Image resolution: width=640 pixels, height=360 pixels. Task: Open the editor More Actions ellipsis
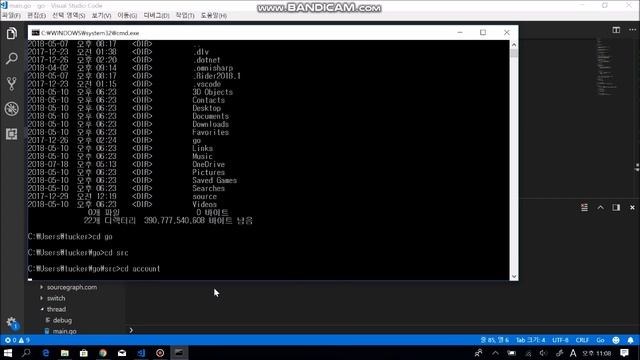pos(632,30)
